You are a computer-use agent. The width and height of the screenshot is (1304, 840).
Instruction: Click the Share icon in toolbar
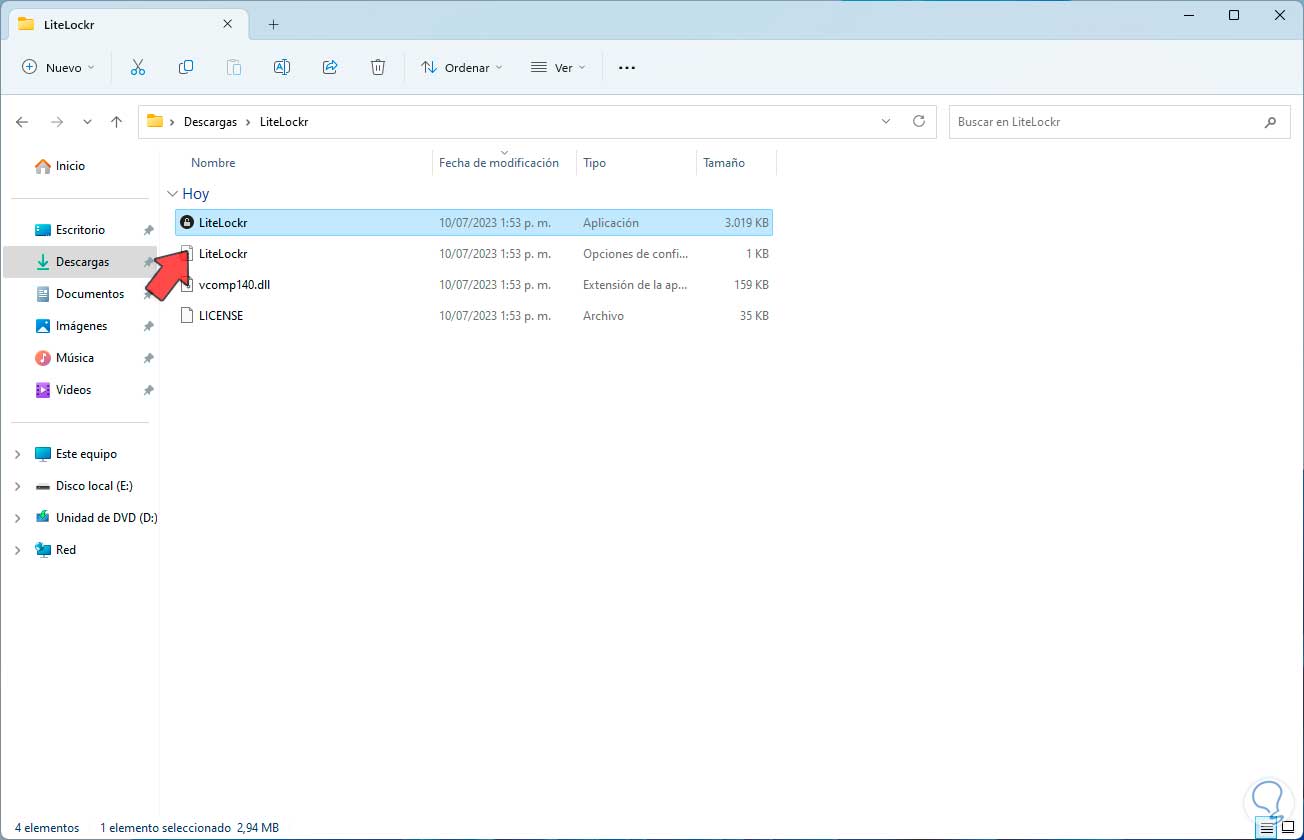point(330,67)
